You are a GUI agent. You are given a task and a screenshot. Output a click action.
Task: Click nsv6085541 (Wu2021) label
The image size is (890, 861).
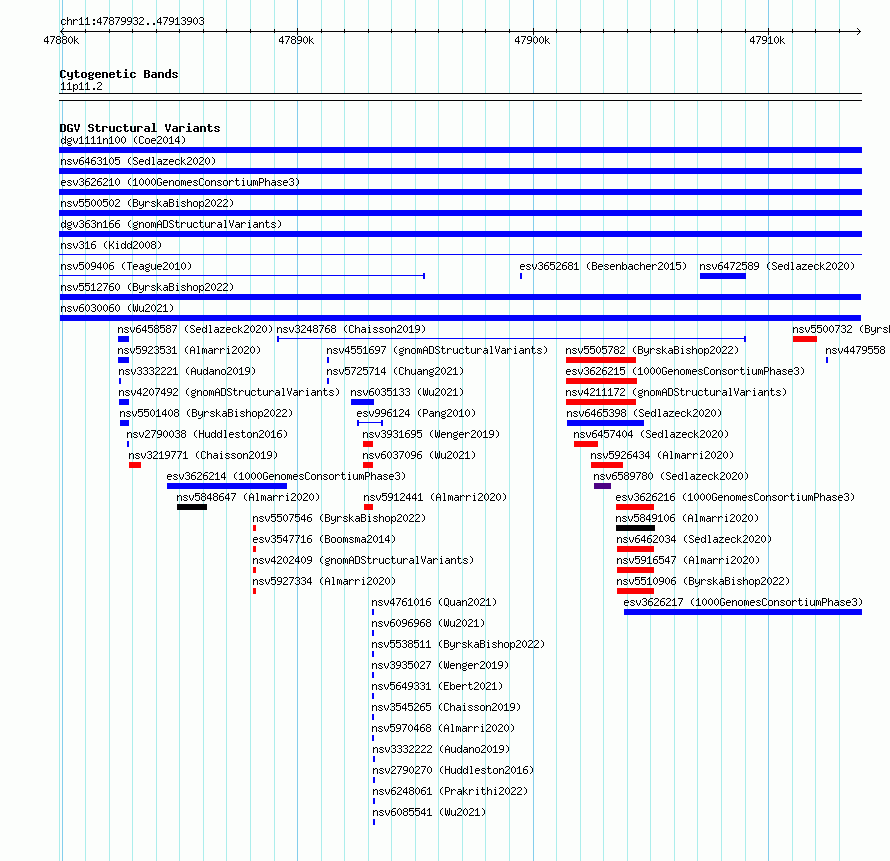(429, 812)
